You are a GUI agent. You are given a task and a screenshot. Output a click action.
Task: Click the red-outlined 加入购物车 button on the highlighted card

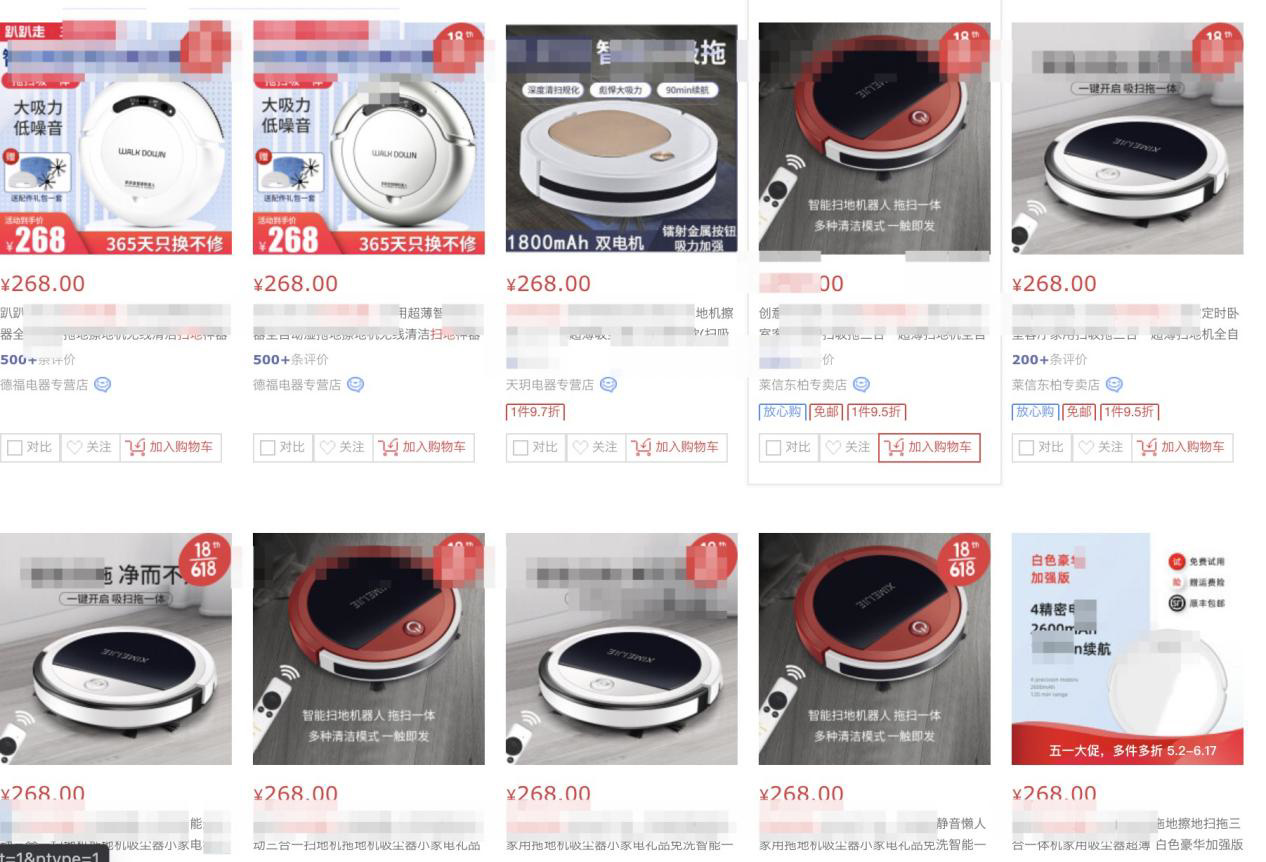tap(929, 447)
